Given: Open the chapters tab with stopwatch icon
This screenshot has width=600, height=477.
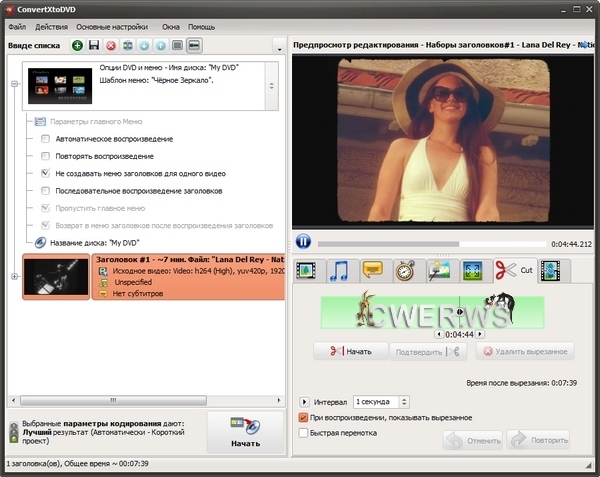Looking at the screenshot, I should 405,270.
